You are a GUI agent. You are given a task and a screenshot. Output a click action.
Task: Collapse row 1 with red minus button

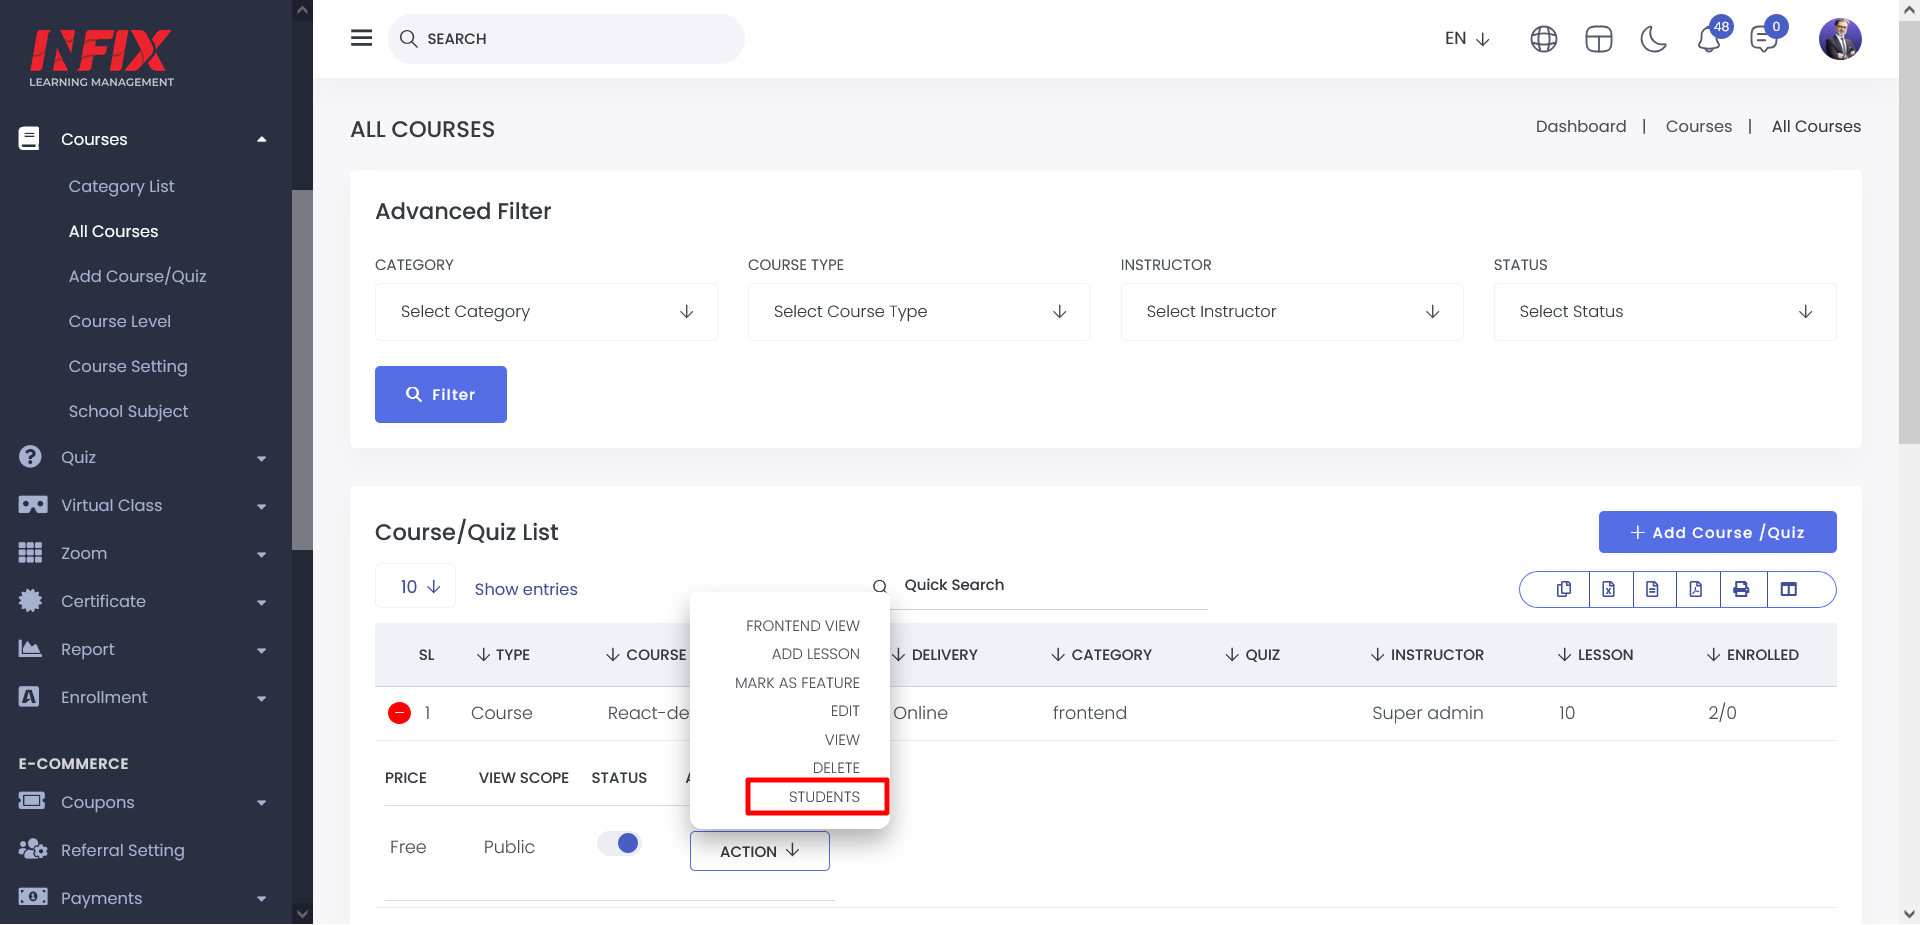click(x=399, y=713)
